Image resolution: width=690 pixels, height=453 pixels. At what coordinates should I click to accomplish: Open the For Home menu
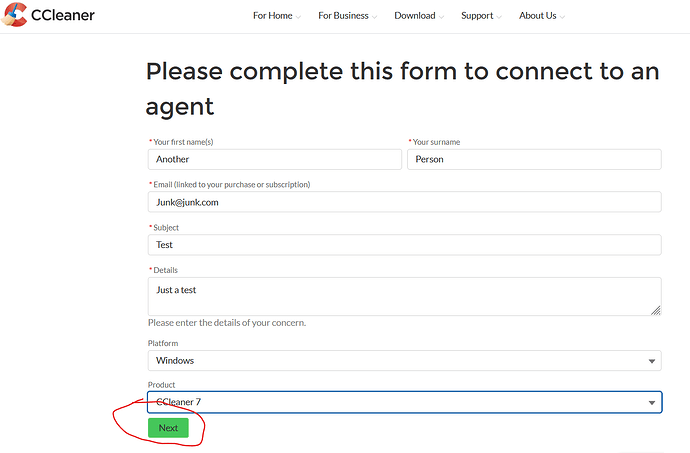[x=273, y=16]
